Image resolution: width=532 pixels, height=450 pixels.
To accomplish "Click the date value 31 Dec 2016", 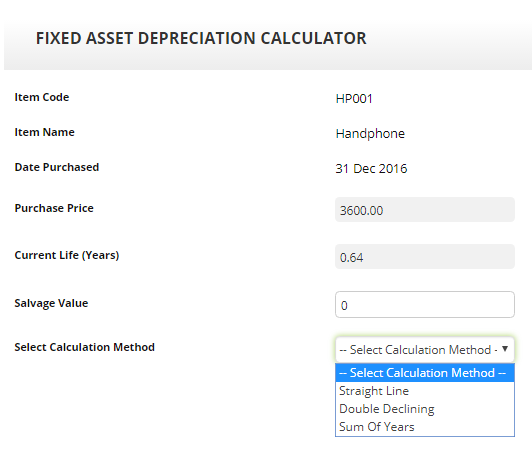I will click(371, 169).
